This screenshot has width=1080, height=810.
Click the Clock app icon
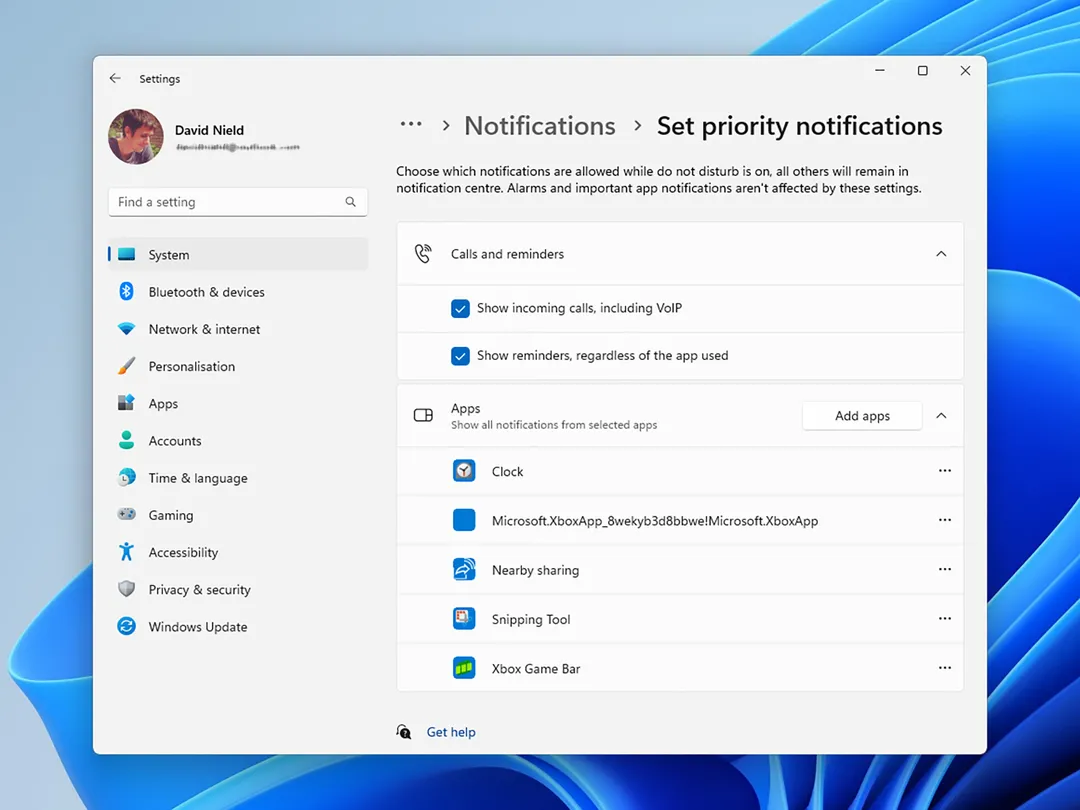464,471
